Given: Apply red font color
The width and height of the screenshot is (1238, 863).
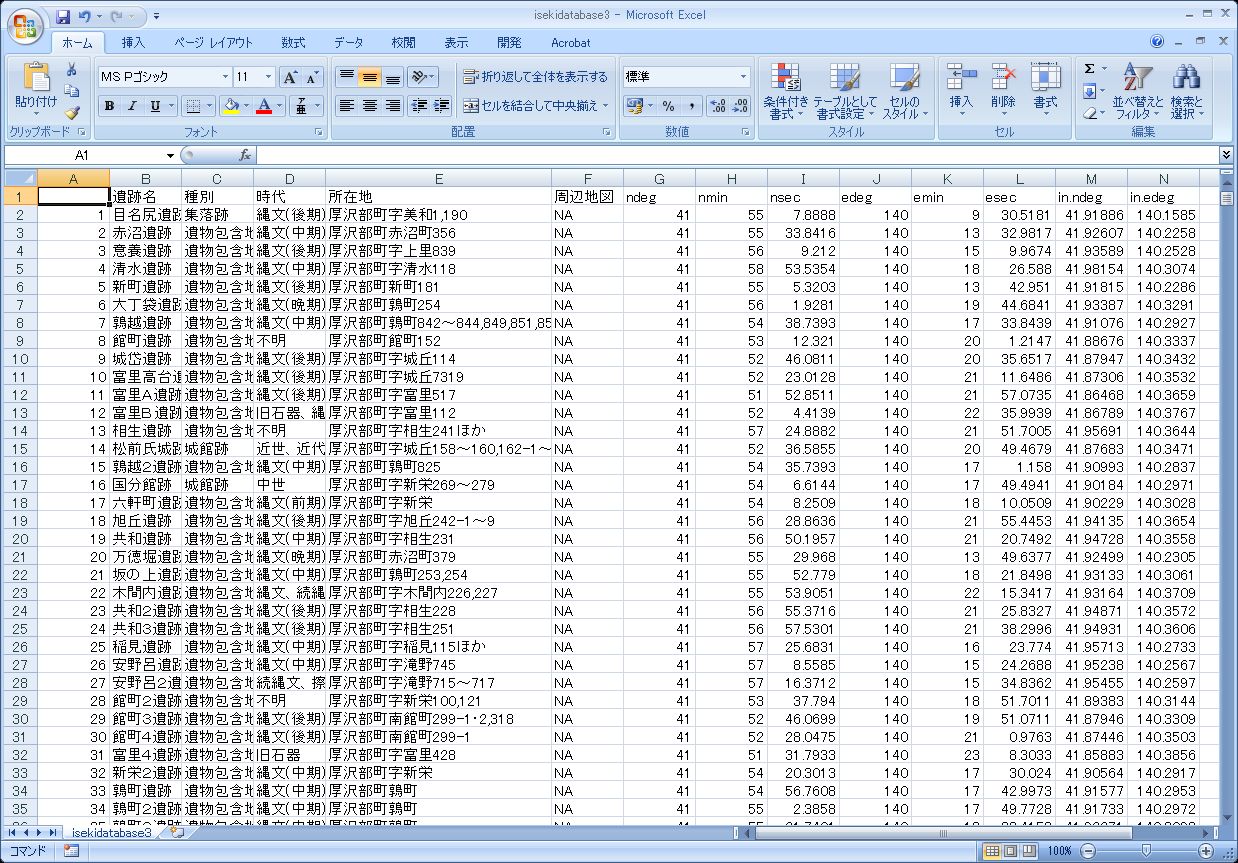Looking at the screenshot, I should pos(264,106).
